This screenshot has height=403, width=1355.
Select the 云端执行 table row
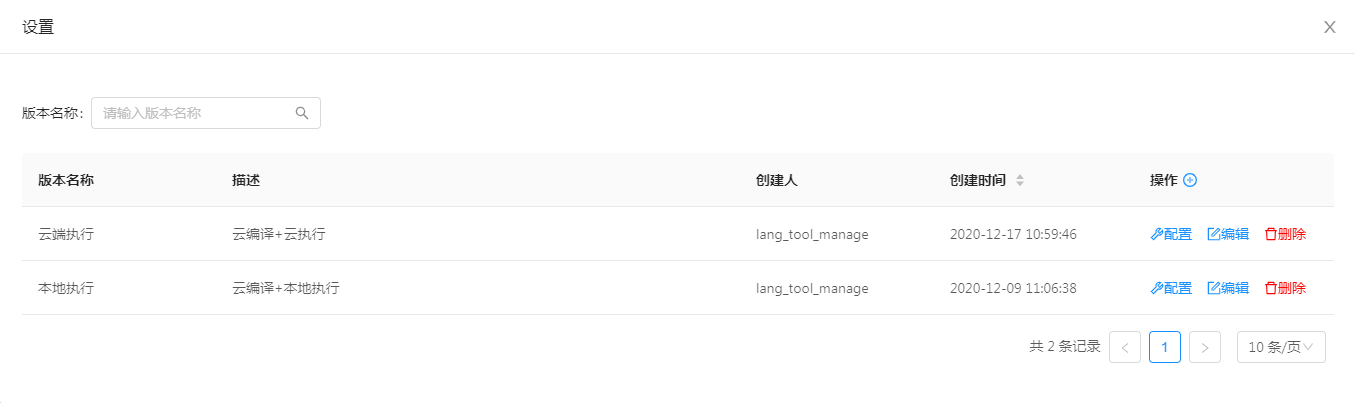click(678, 234)
